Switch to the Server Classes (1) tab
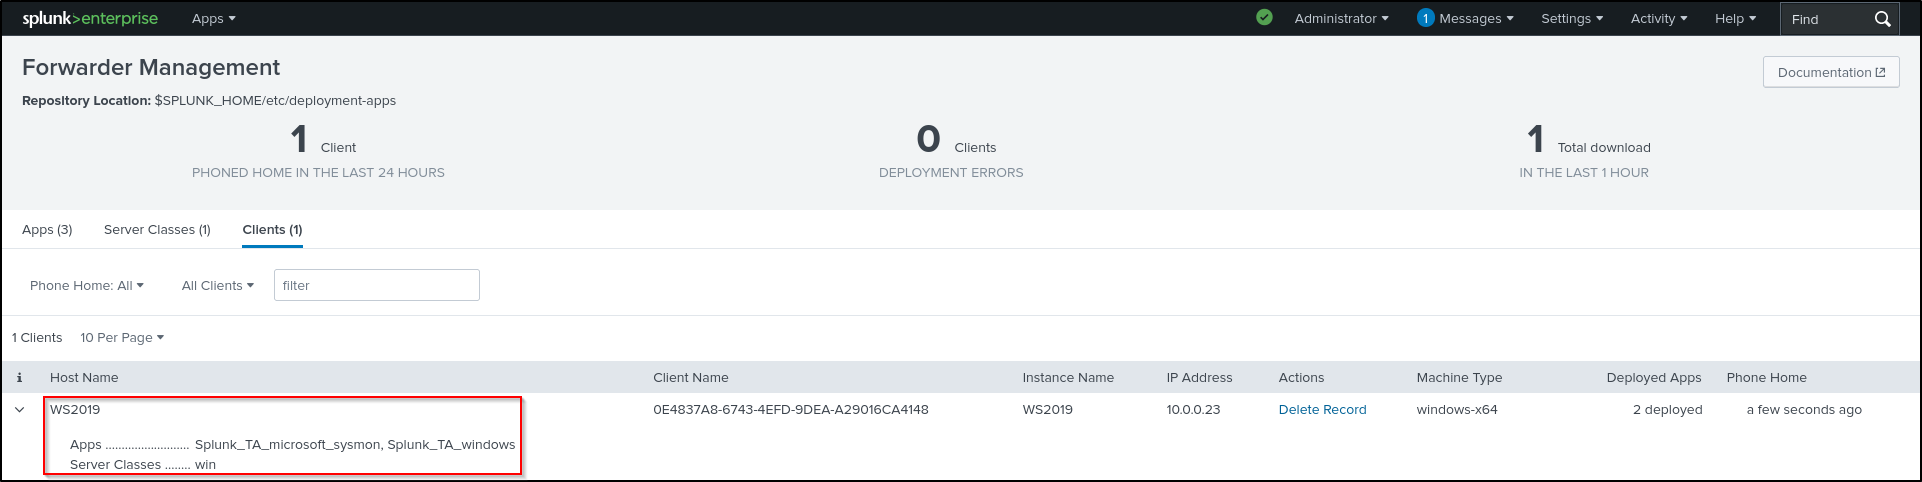 tap(157, 229)
